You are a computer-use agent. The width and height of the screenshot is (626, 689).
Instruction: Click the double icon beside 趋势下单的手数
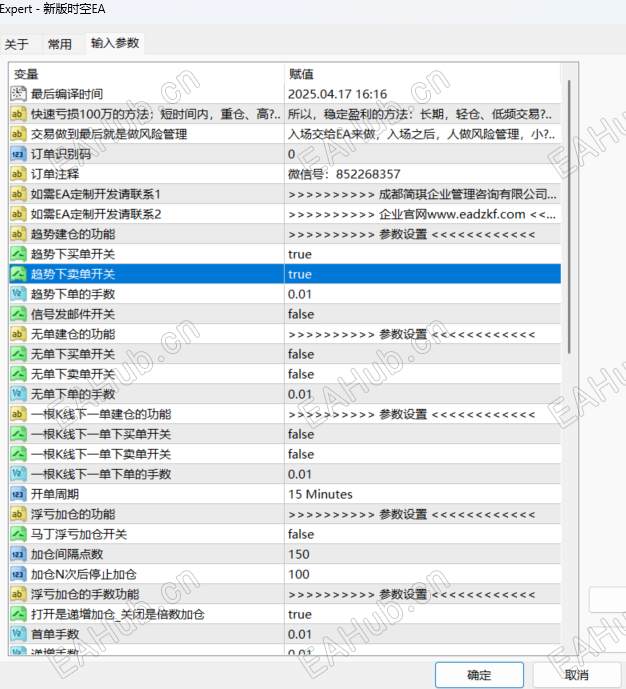(x=18, y=294)
